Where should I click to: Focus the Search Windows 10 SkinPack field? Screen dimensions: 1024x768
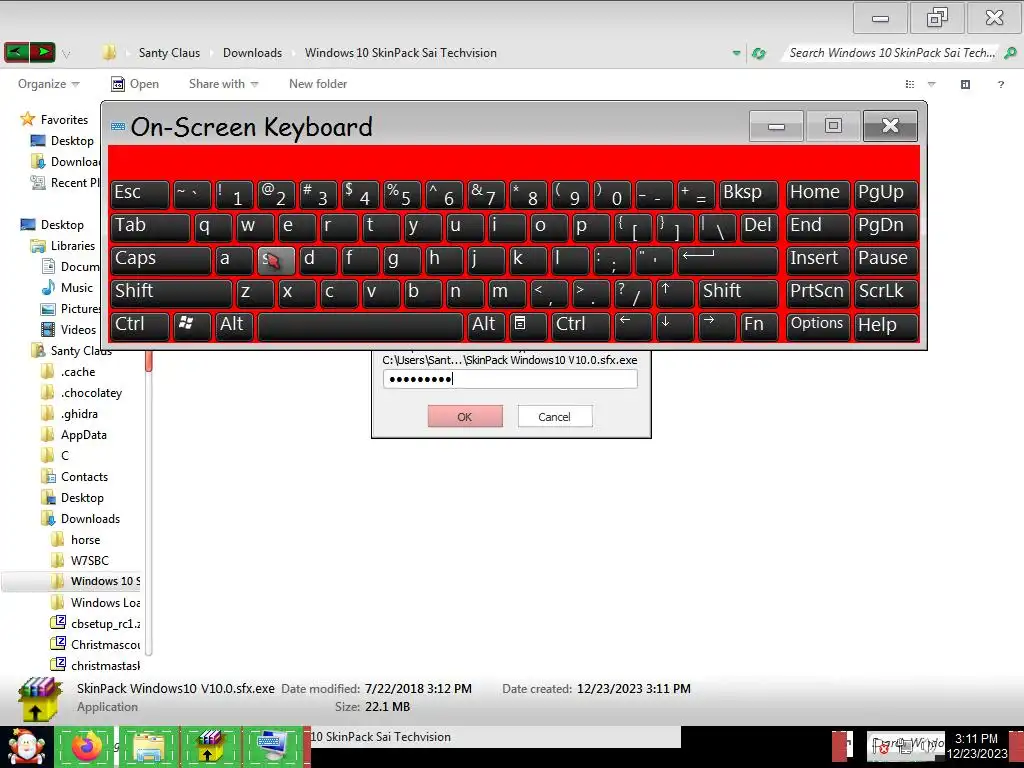(x=891, y=53)
